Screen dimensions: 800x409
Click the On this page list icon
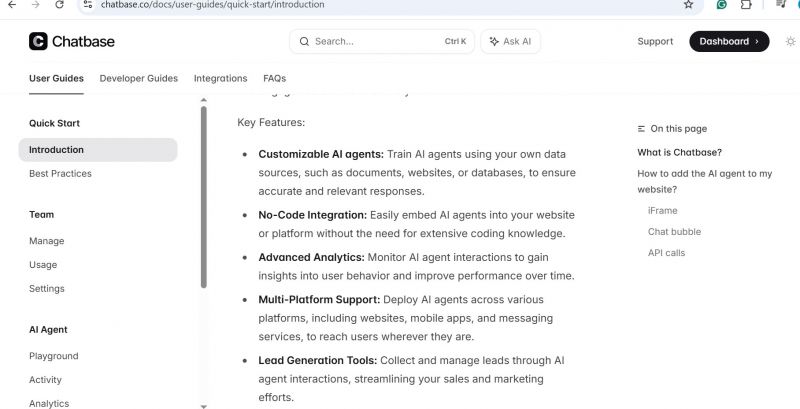tap(641, 129)
